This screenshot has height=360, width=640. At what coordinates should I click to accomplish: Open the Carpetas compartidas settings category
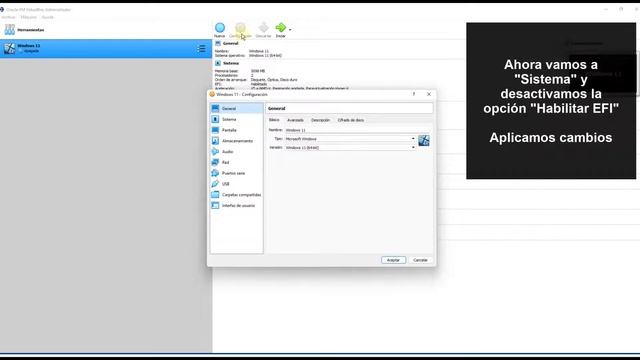coord(237,195)
